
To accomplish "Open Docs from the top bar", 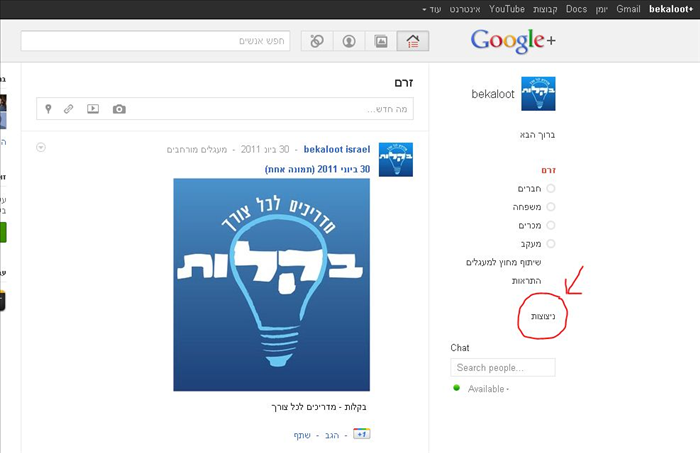I will pos(576,9).
